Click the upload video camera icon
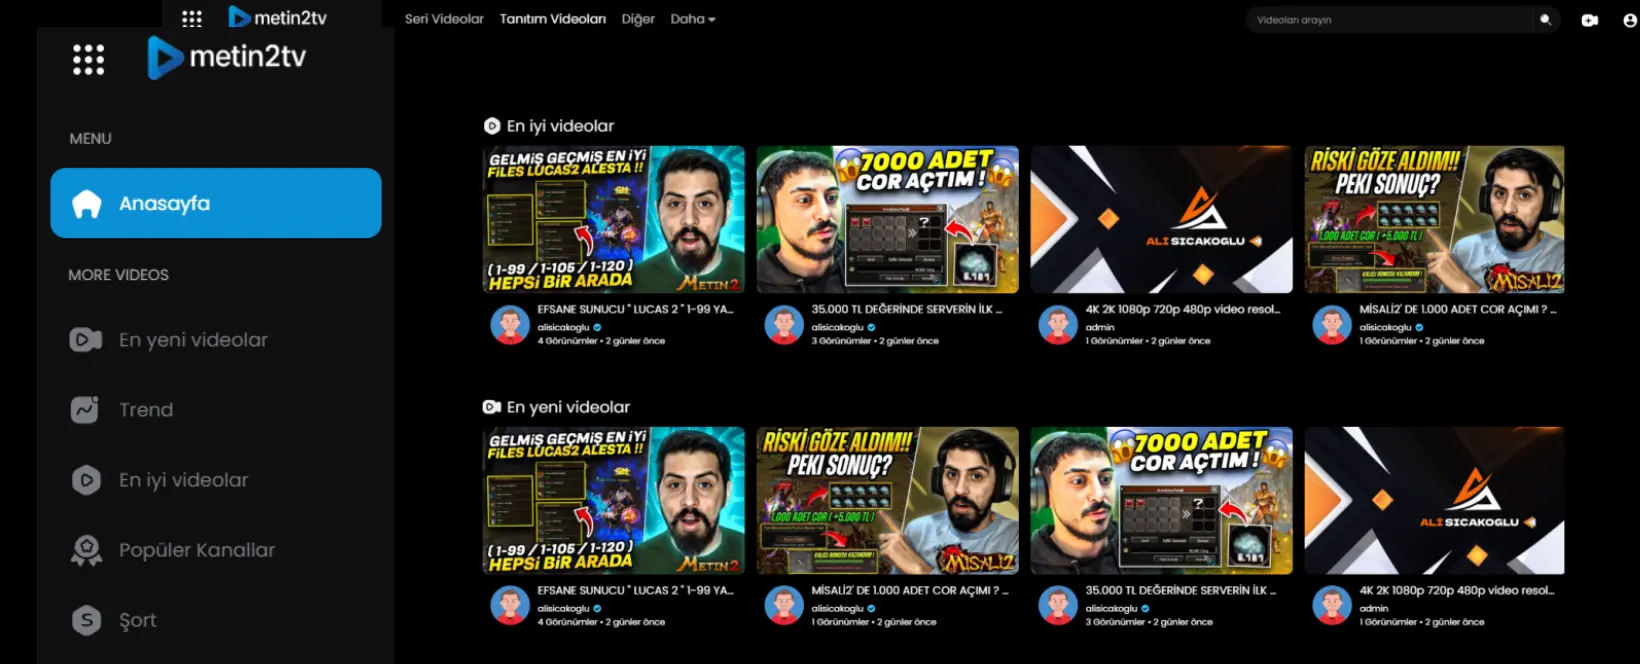Screen dimensions: 1640x664 click(1589, 20)
